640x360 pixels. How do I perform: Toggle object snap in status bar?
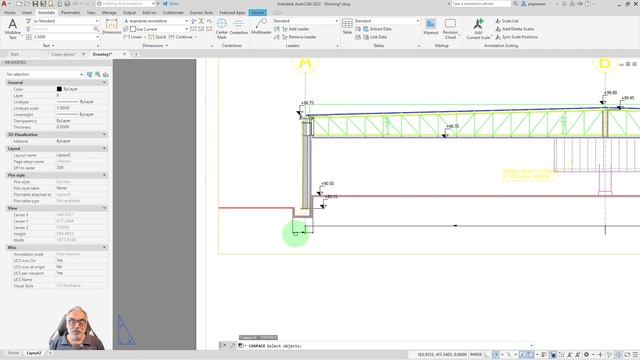[x=529, y=355]
